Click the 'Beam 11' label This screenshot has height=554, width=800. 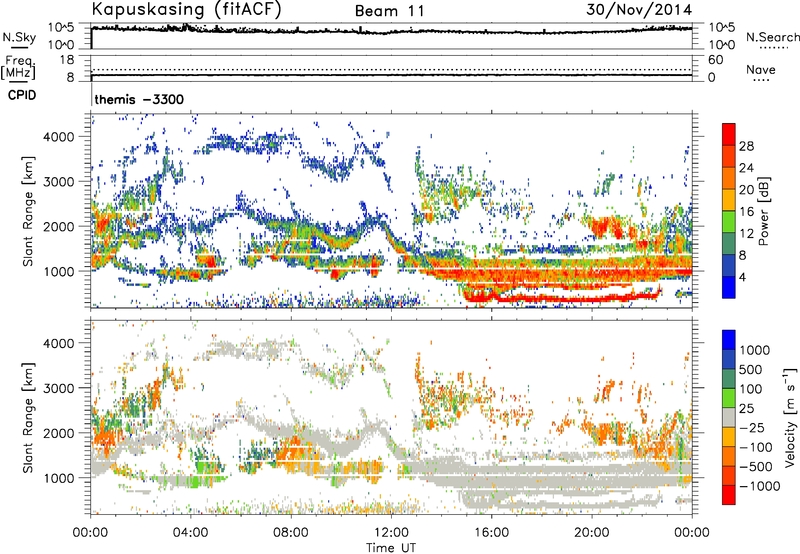390,11
